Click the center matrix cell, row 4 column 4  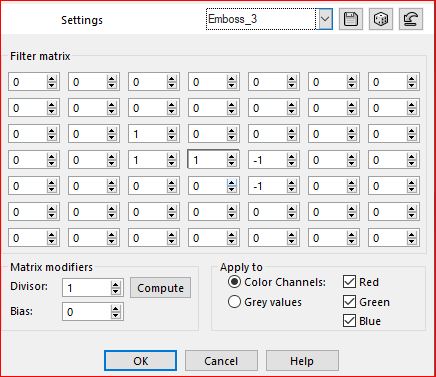tap(207, 160)
